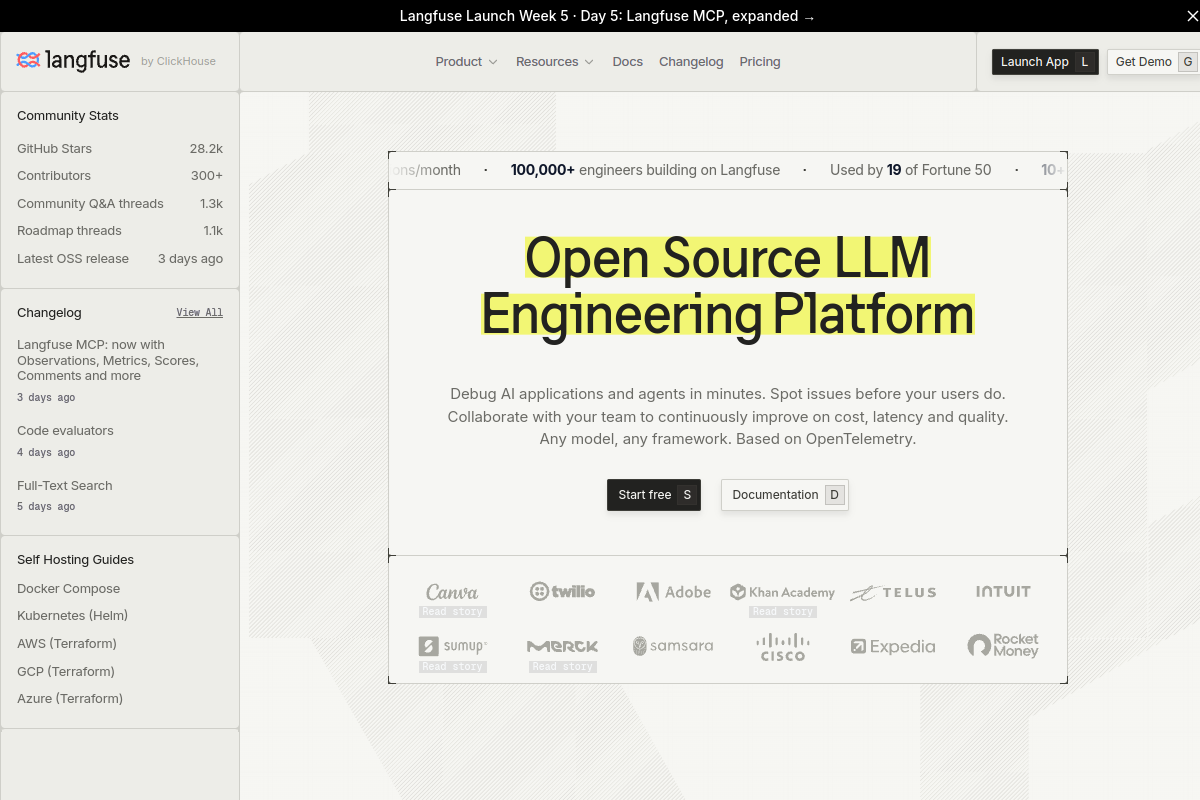Viewport: 1200px width, 800px height.
Task: Close the launch week announcement banner
Action: (x=1191, y=15)
